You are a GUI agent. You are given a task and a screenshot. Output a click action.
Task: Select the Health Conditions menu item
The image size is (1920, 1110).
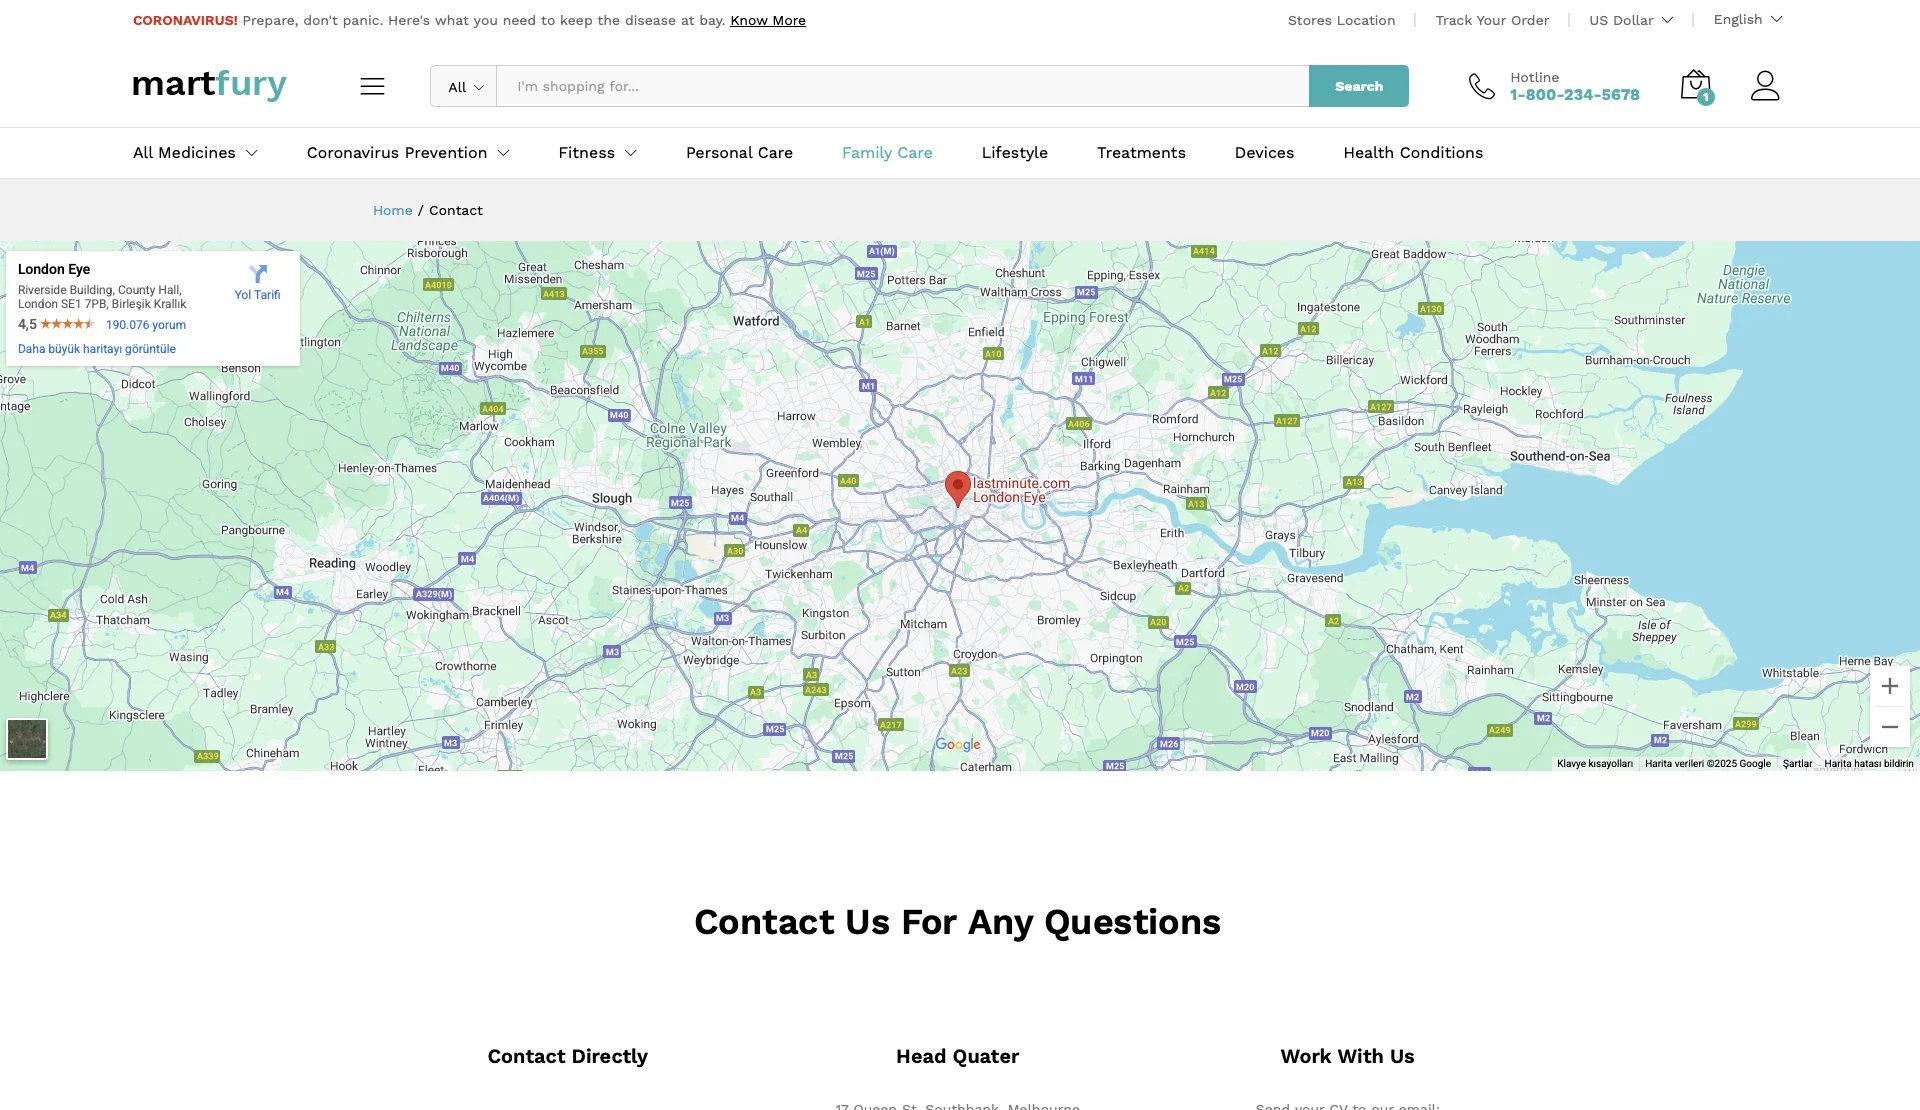[1412, 153]
